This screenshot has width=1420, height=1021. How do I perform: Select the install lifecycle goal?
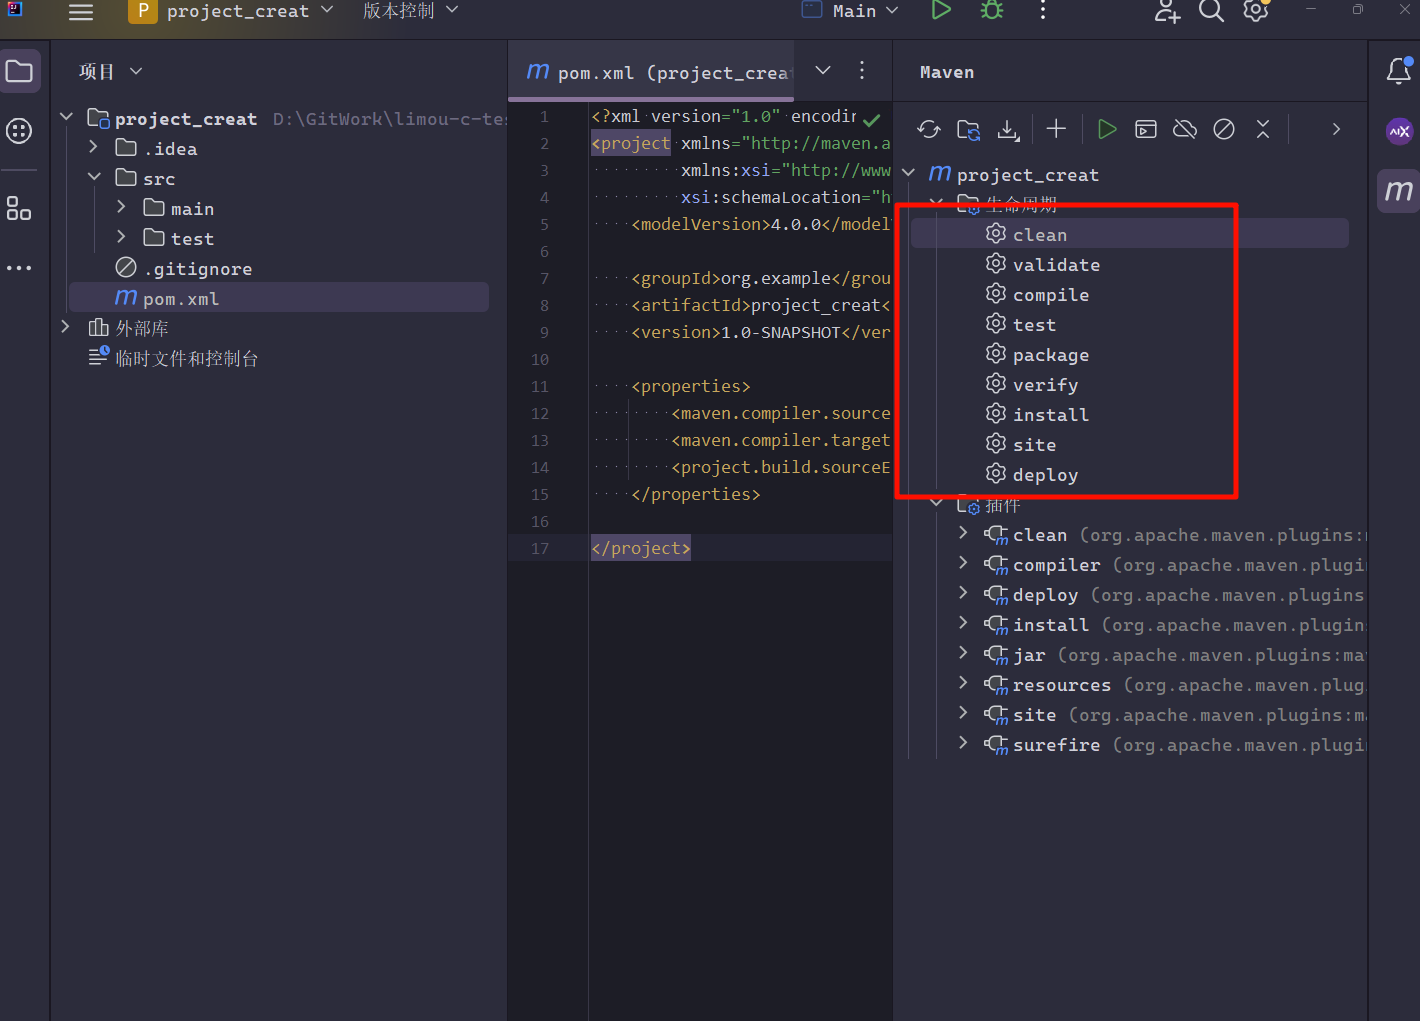pos(1050,415)
